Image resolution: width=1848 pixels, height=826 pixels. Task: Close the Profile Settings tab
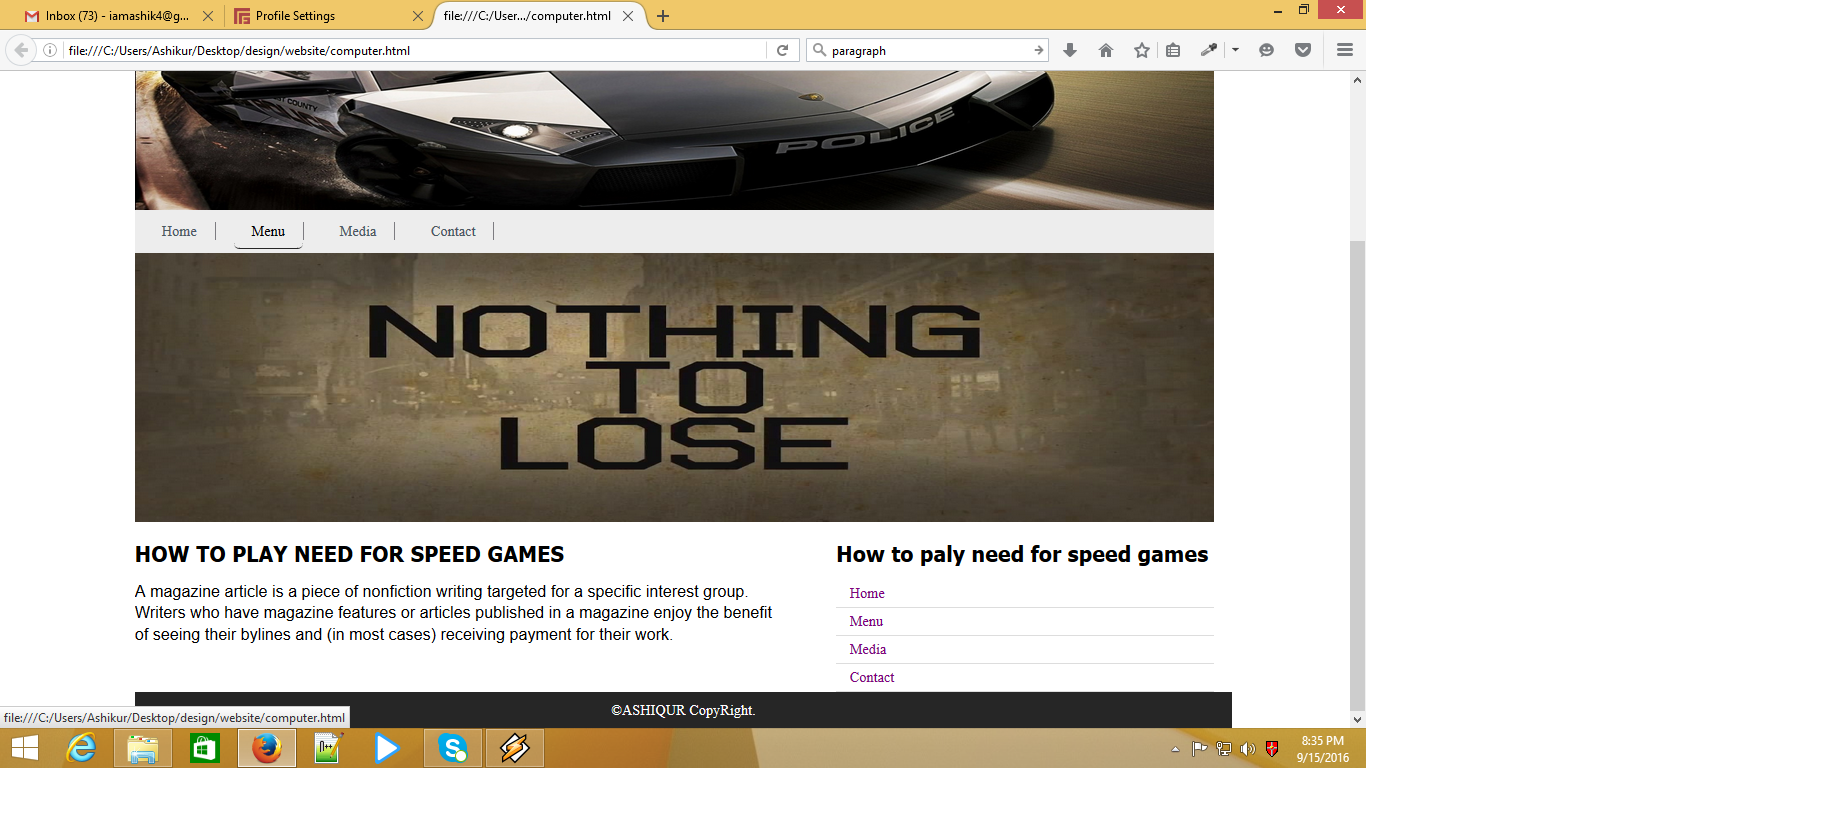point(418,16)
